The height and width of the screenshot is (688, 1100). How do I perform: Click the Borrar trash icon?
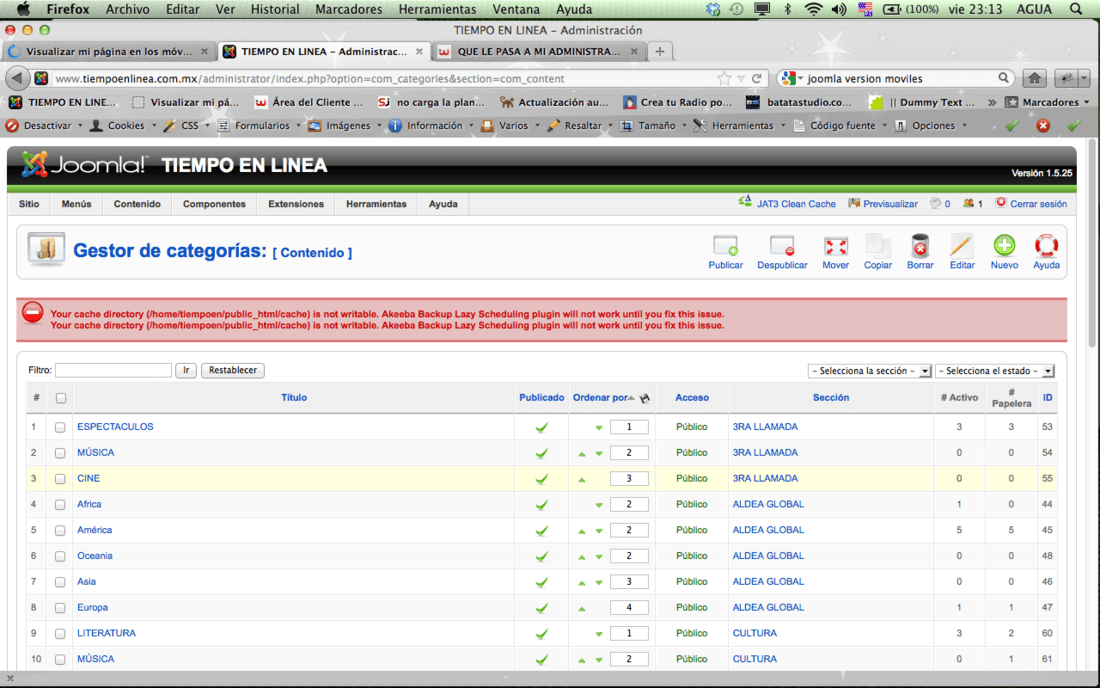tap(920, 246)
